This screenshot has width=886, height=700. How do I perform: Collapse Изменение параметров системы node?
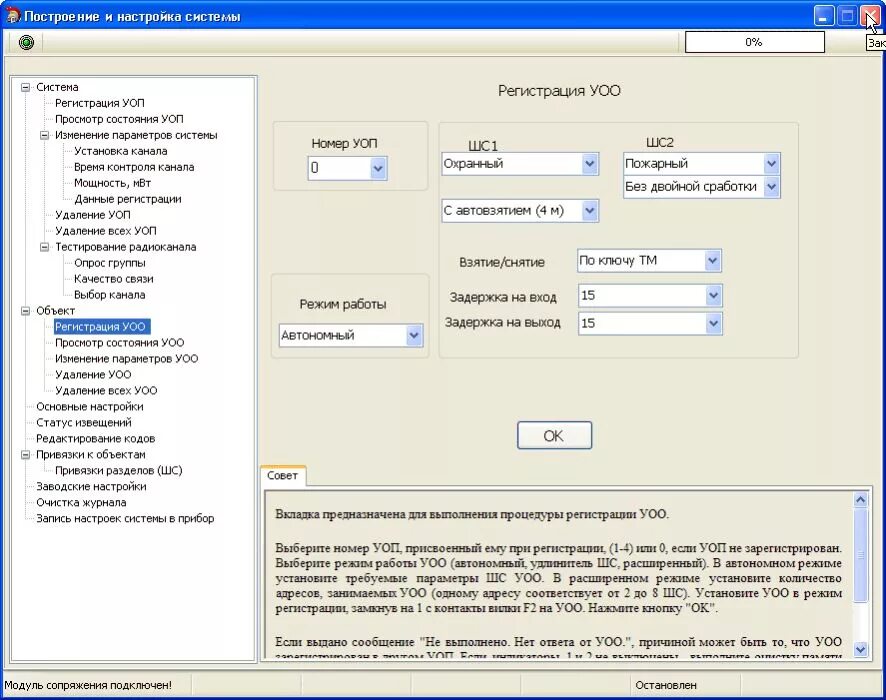[x=44, y=135]
